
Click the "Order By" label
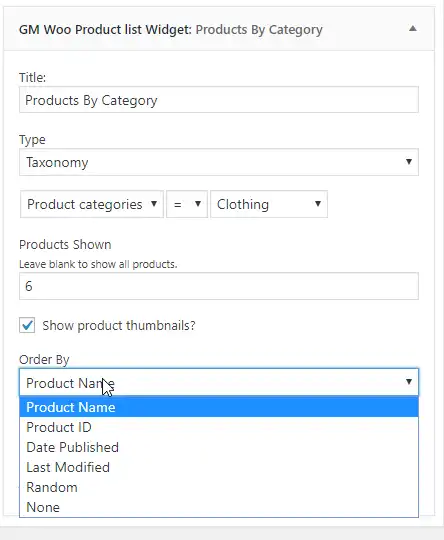click(x=44, y=360)
